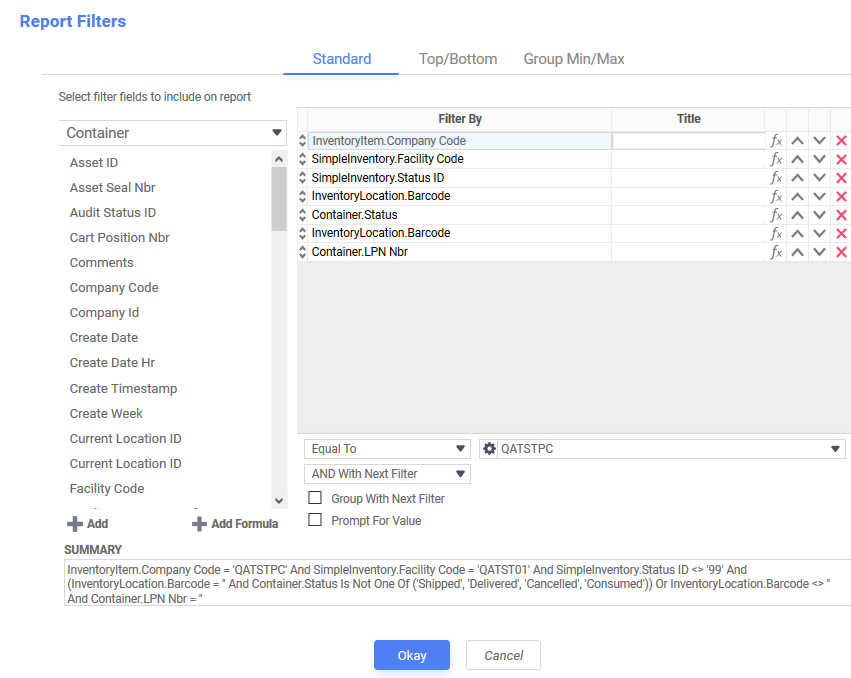Image resolution: width=851 pixels, height=678 pixels.
Task: Open the fx editor for Container.LPN Nbr
Action: [777, 251]
